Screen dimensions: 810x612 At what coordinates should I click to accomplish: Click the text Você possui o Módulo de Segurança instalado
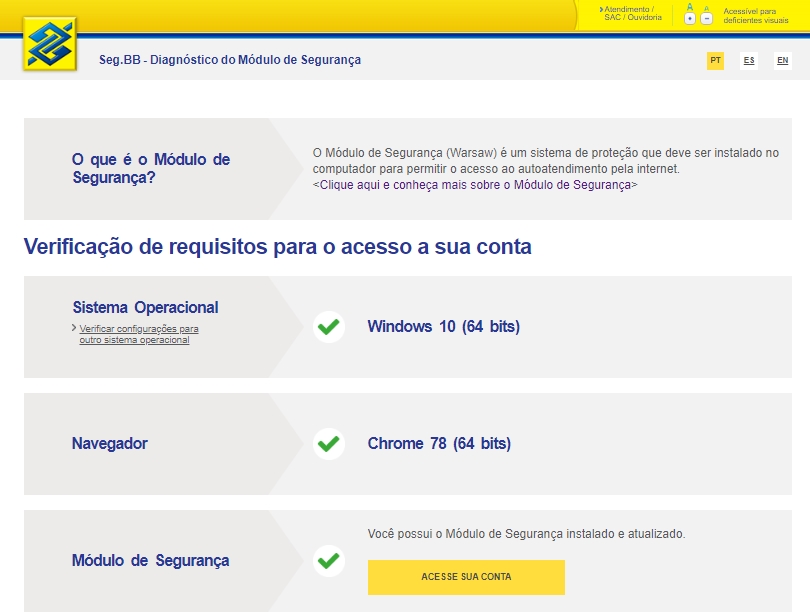pyautogui.click(x=526, y=534)
